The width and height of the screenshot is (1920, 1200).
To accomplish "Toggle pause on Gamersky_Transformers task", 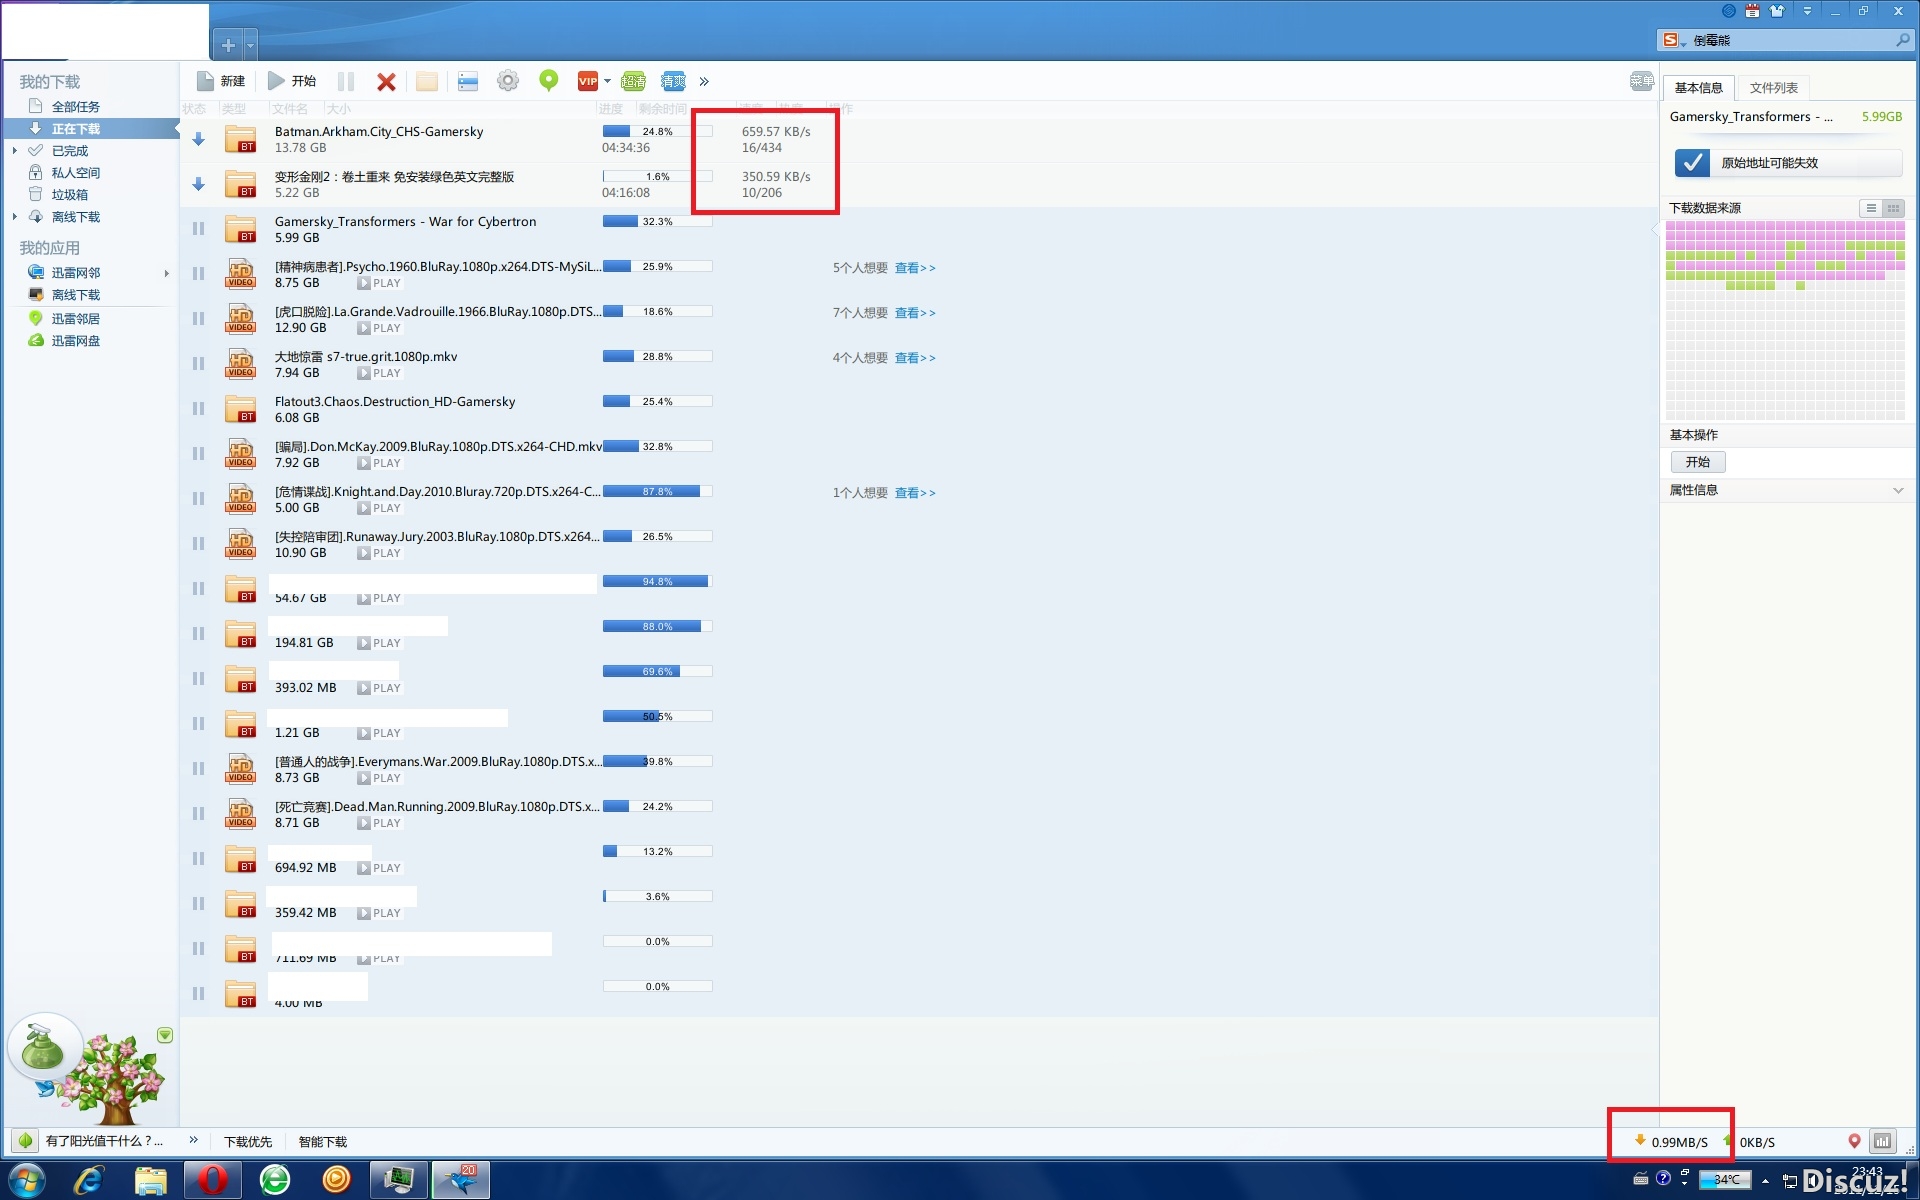I will [198, 229].
